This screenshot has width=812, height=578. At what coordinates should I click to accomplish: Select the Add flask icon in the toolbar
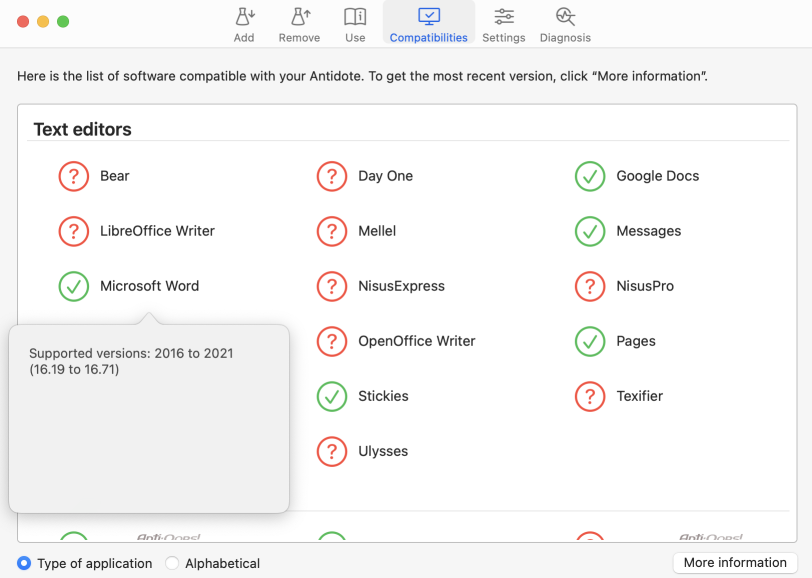click(x=244, y=22)
